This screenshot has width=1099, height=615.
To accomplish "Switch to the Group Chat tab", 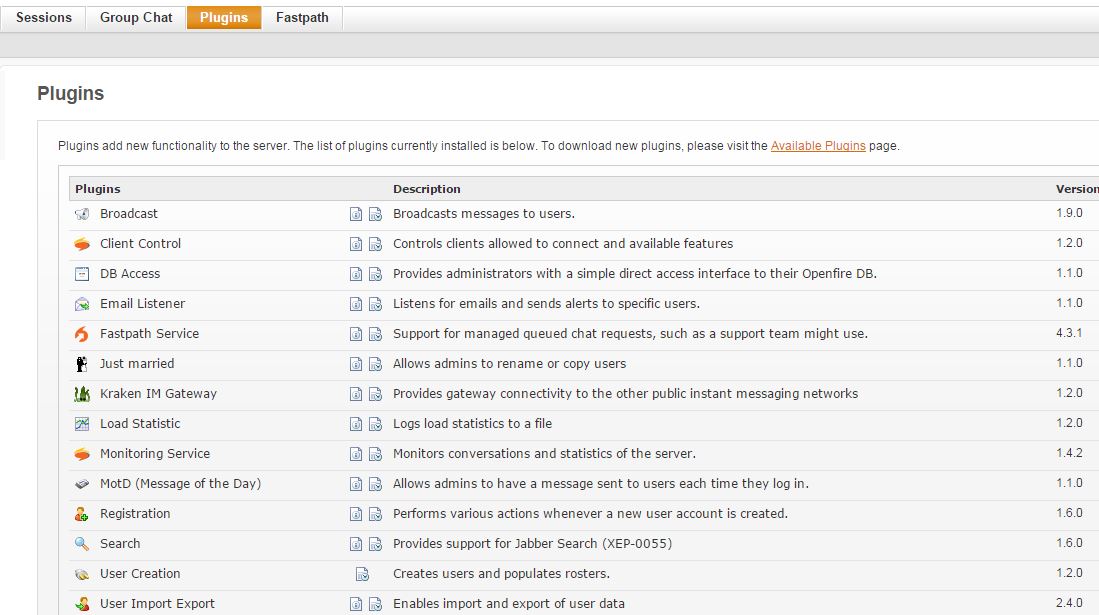I will pyautogui.click(x=136, y=18).
